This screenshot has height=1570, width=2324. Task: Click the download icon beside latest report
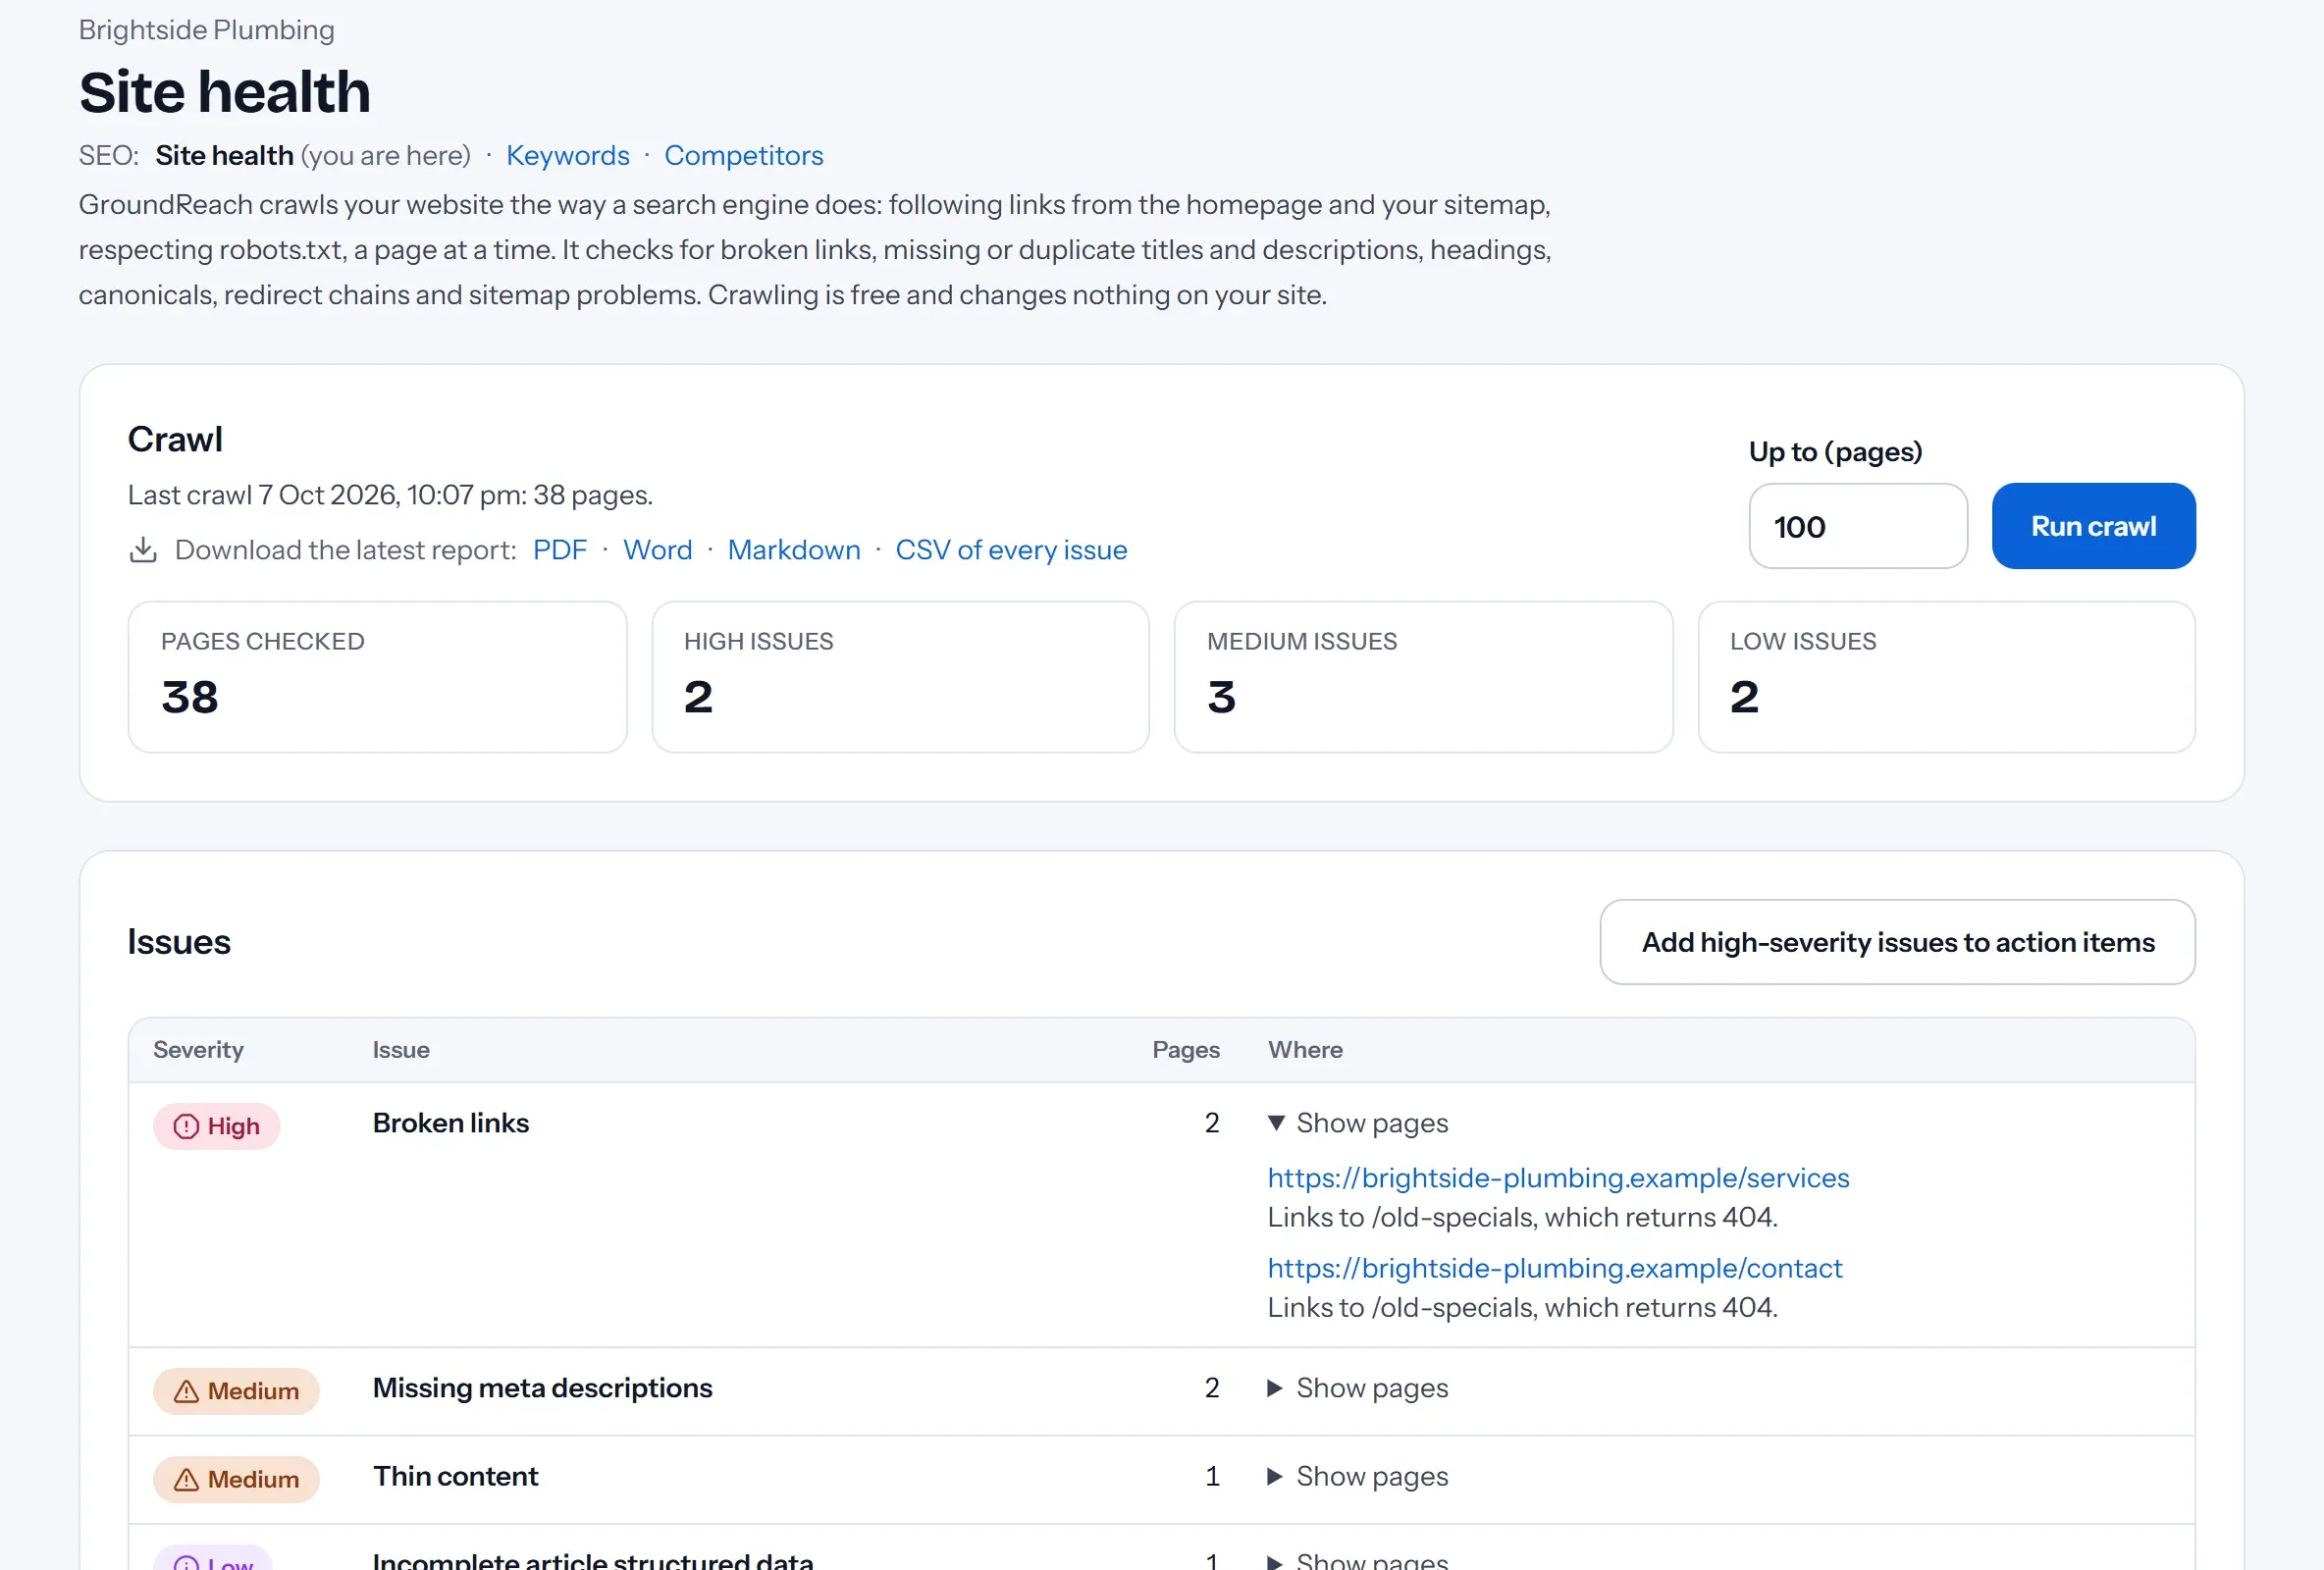tap(143, 550)
